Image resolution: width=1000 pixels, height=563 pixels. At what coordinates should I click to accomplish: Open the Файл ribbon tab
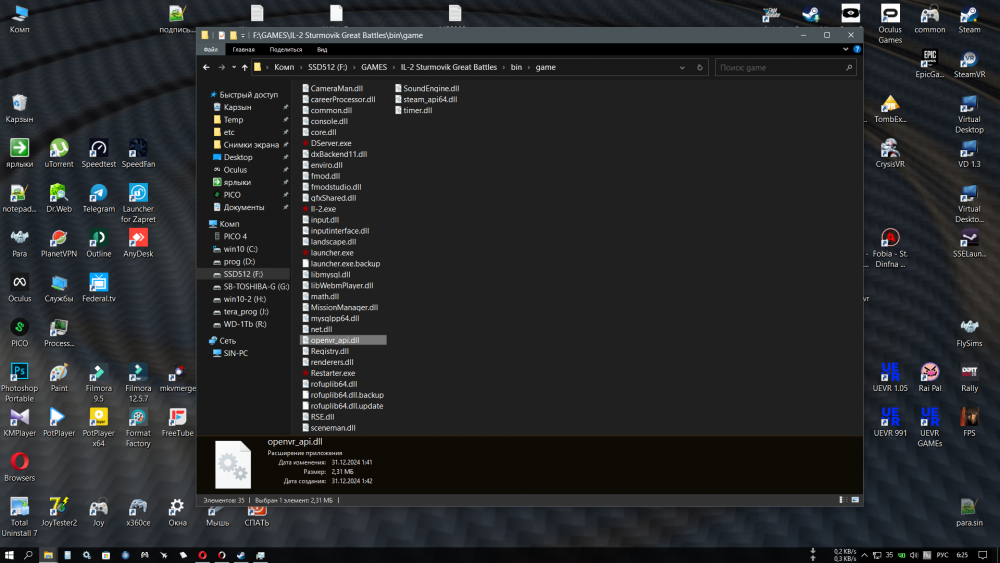click(x=210, y=49)
